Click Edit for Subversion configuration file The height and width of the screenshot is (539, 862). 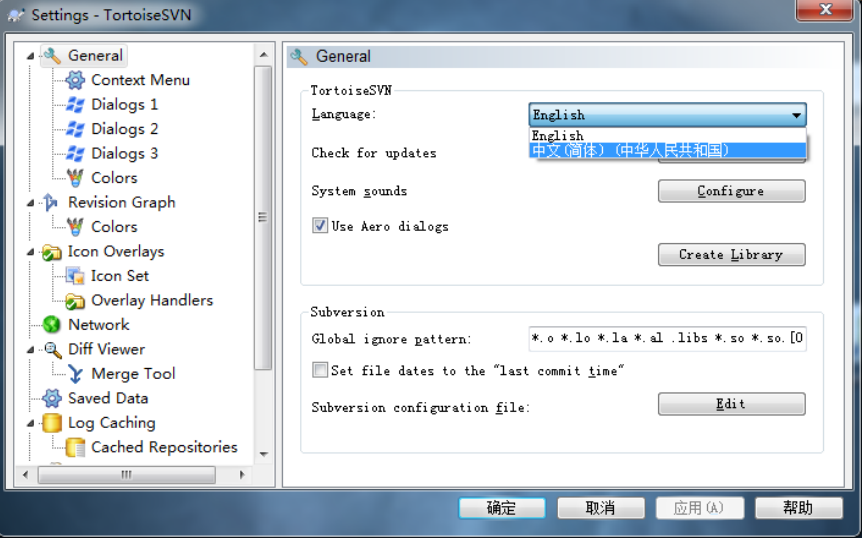(731, 404)
